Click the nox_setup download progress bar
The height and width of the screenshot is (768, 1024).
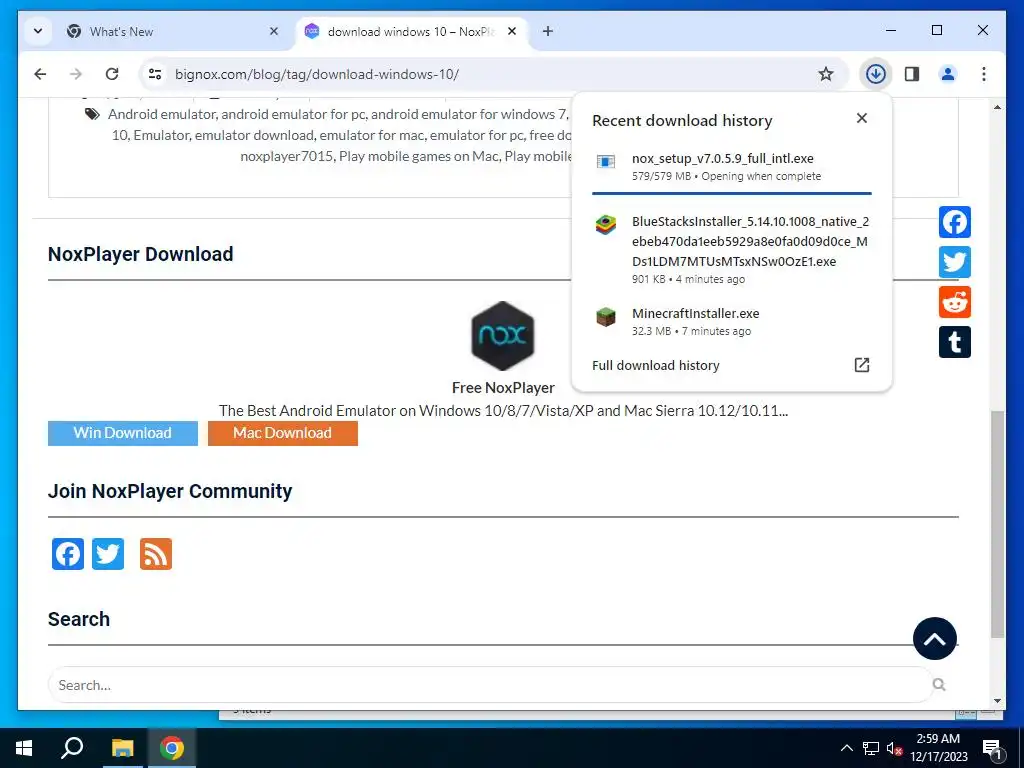coord(731,193)
